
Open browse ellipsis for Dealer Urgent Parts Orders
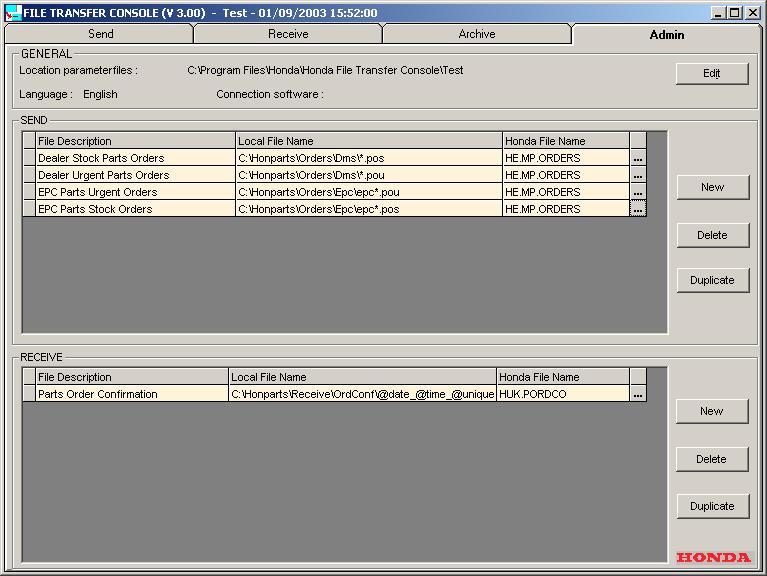(638, 175)
